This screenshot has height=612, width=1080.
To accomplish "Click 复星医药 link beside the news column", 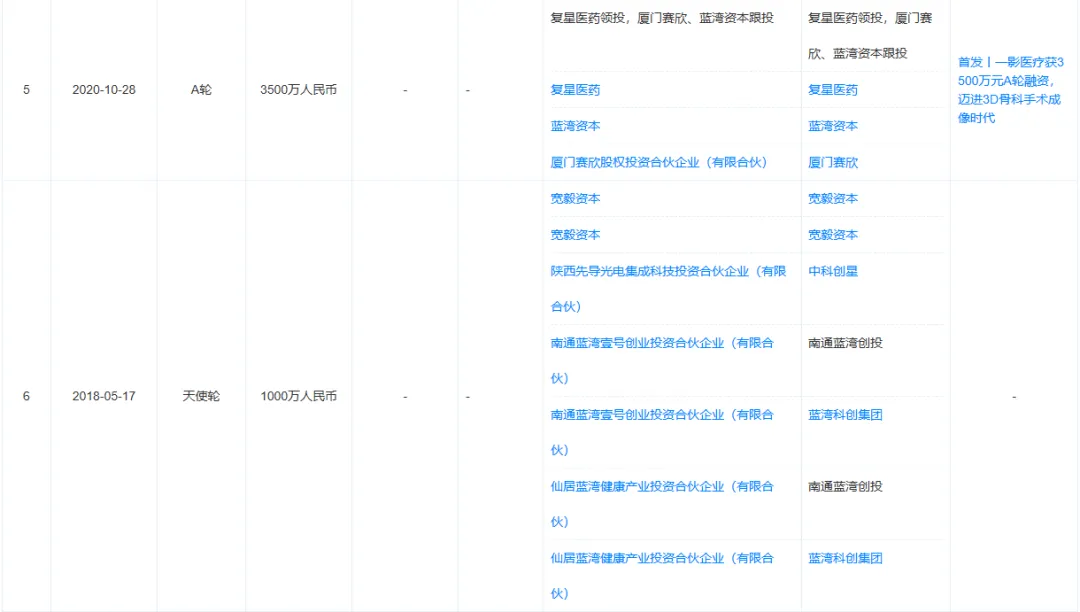I will (833, 89).
